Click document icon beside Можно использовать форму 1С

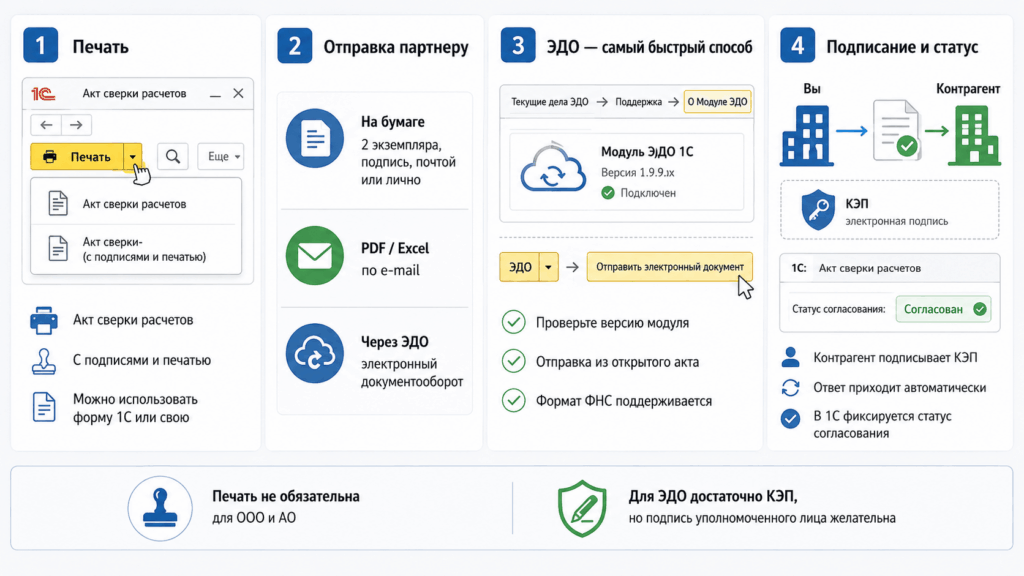tap(44, 407)
